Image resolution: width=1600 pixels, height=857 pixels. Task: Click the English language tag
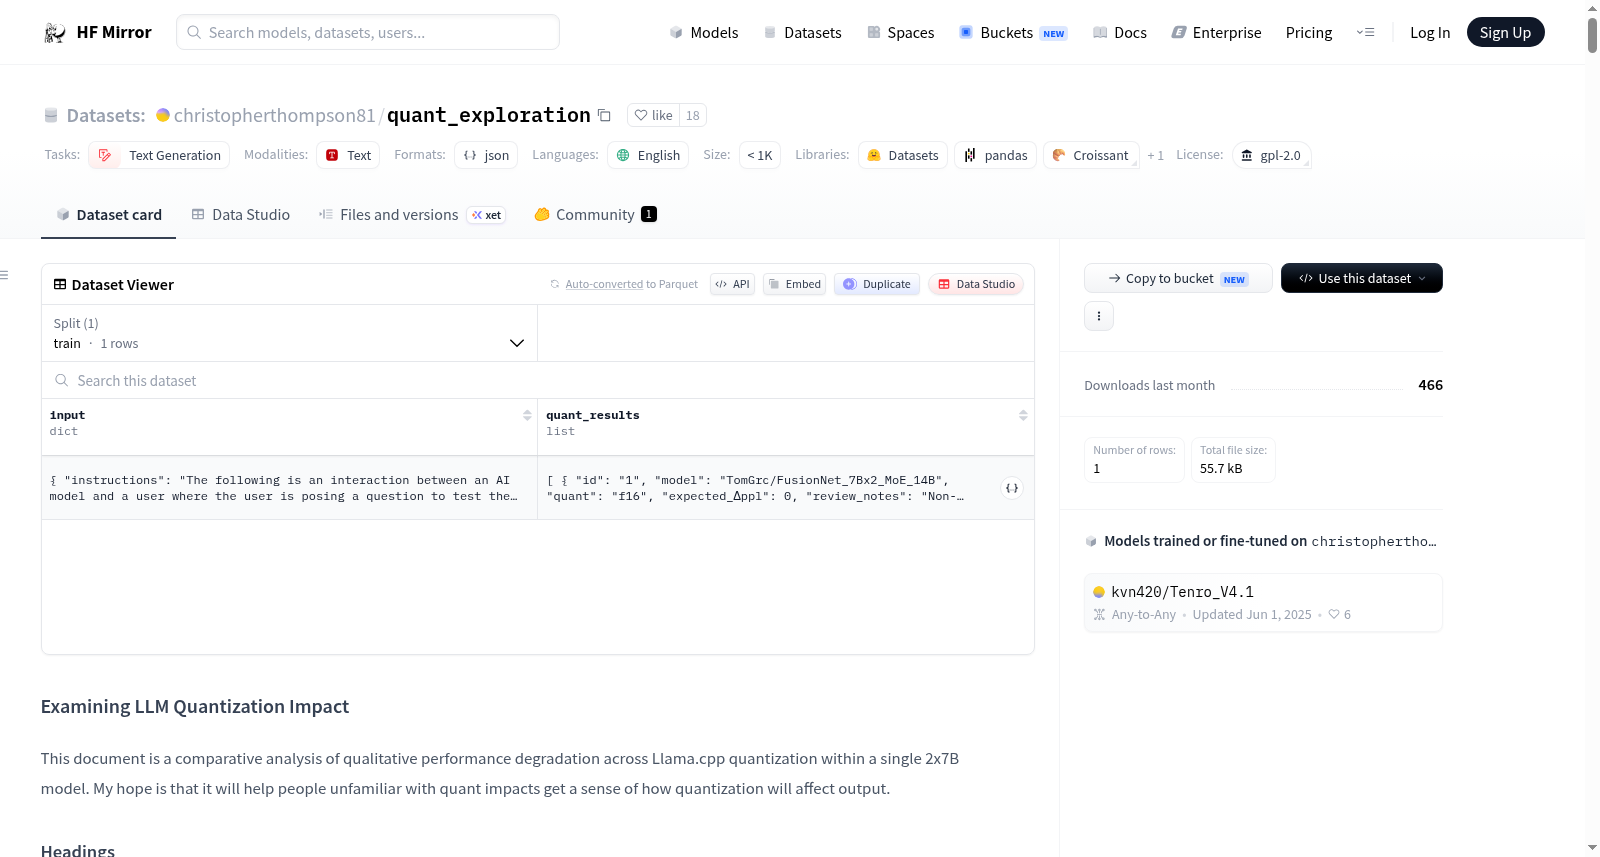point(648,155)
